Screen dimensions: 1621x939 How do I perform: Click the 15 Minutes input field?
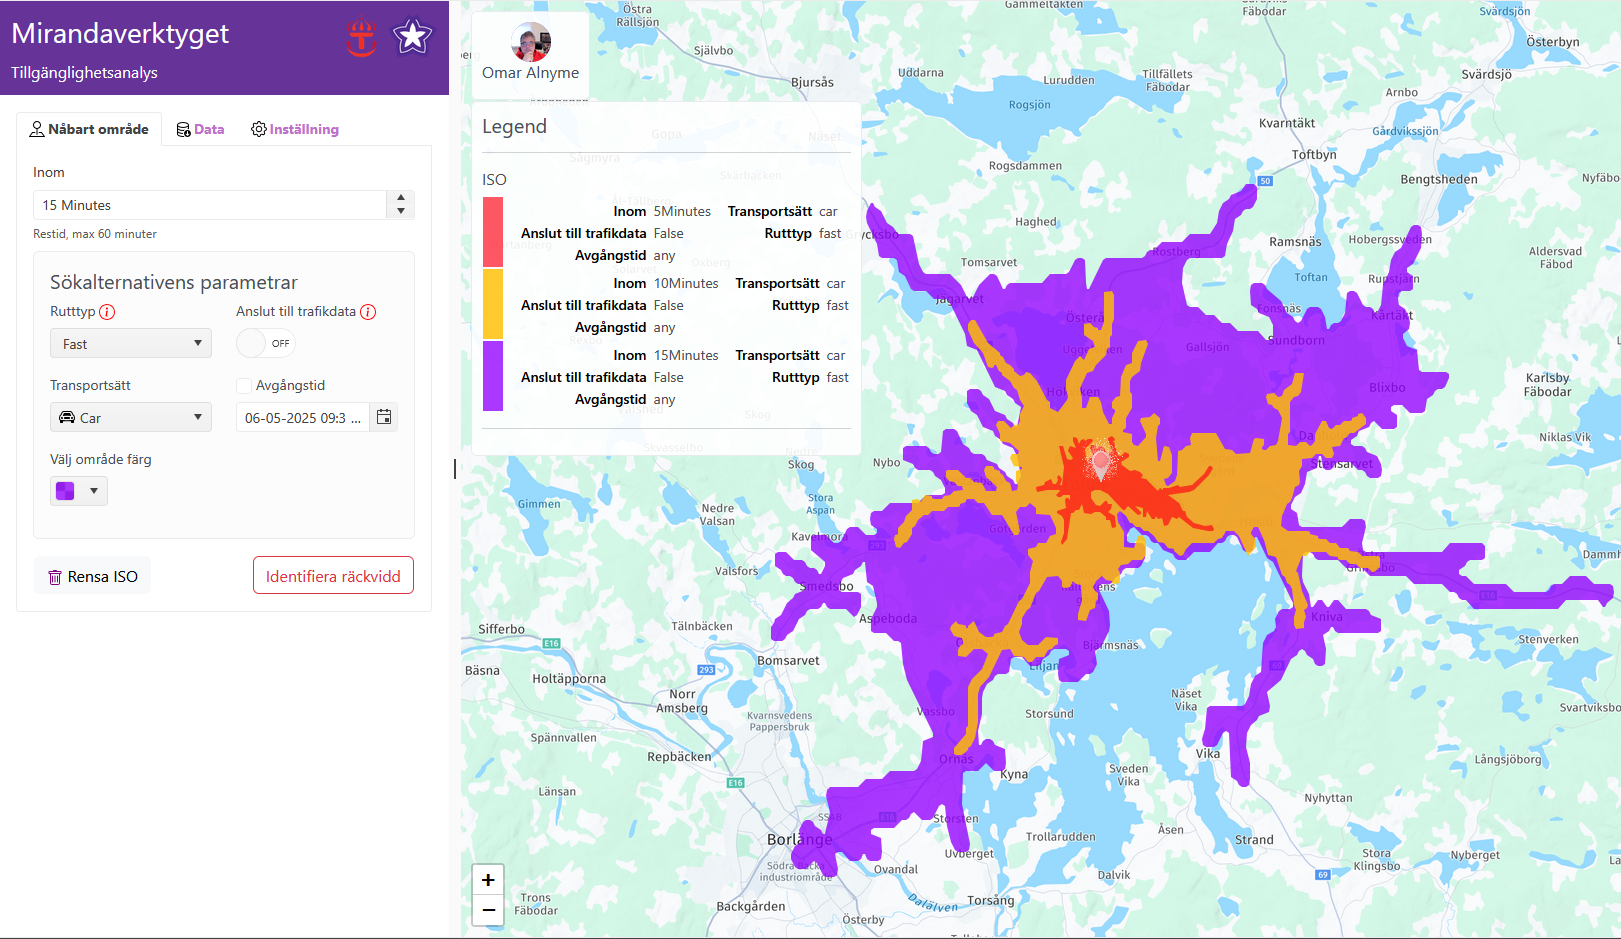point(210,205)
